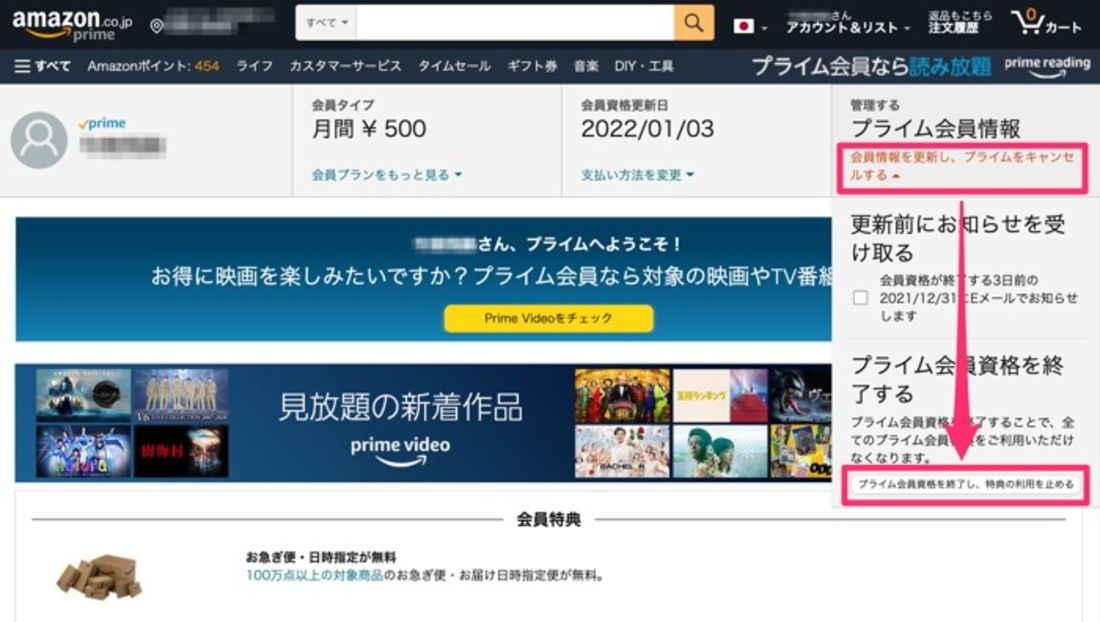Expand 支払い方法を変更 dropdown
Screen dimensions: 1100x622
[637, 175]
